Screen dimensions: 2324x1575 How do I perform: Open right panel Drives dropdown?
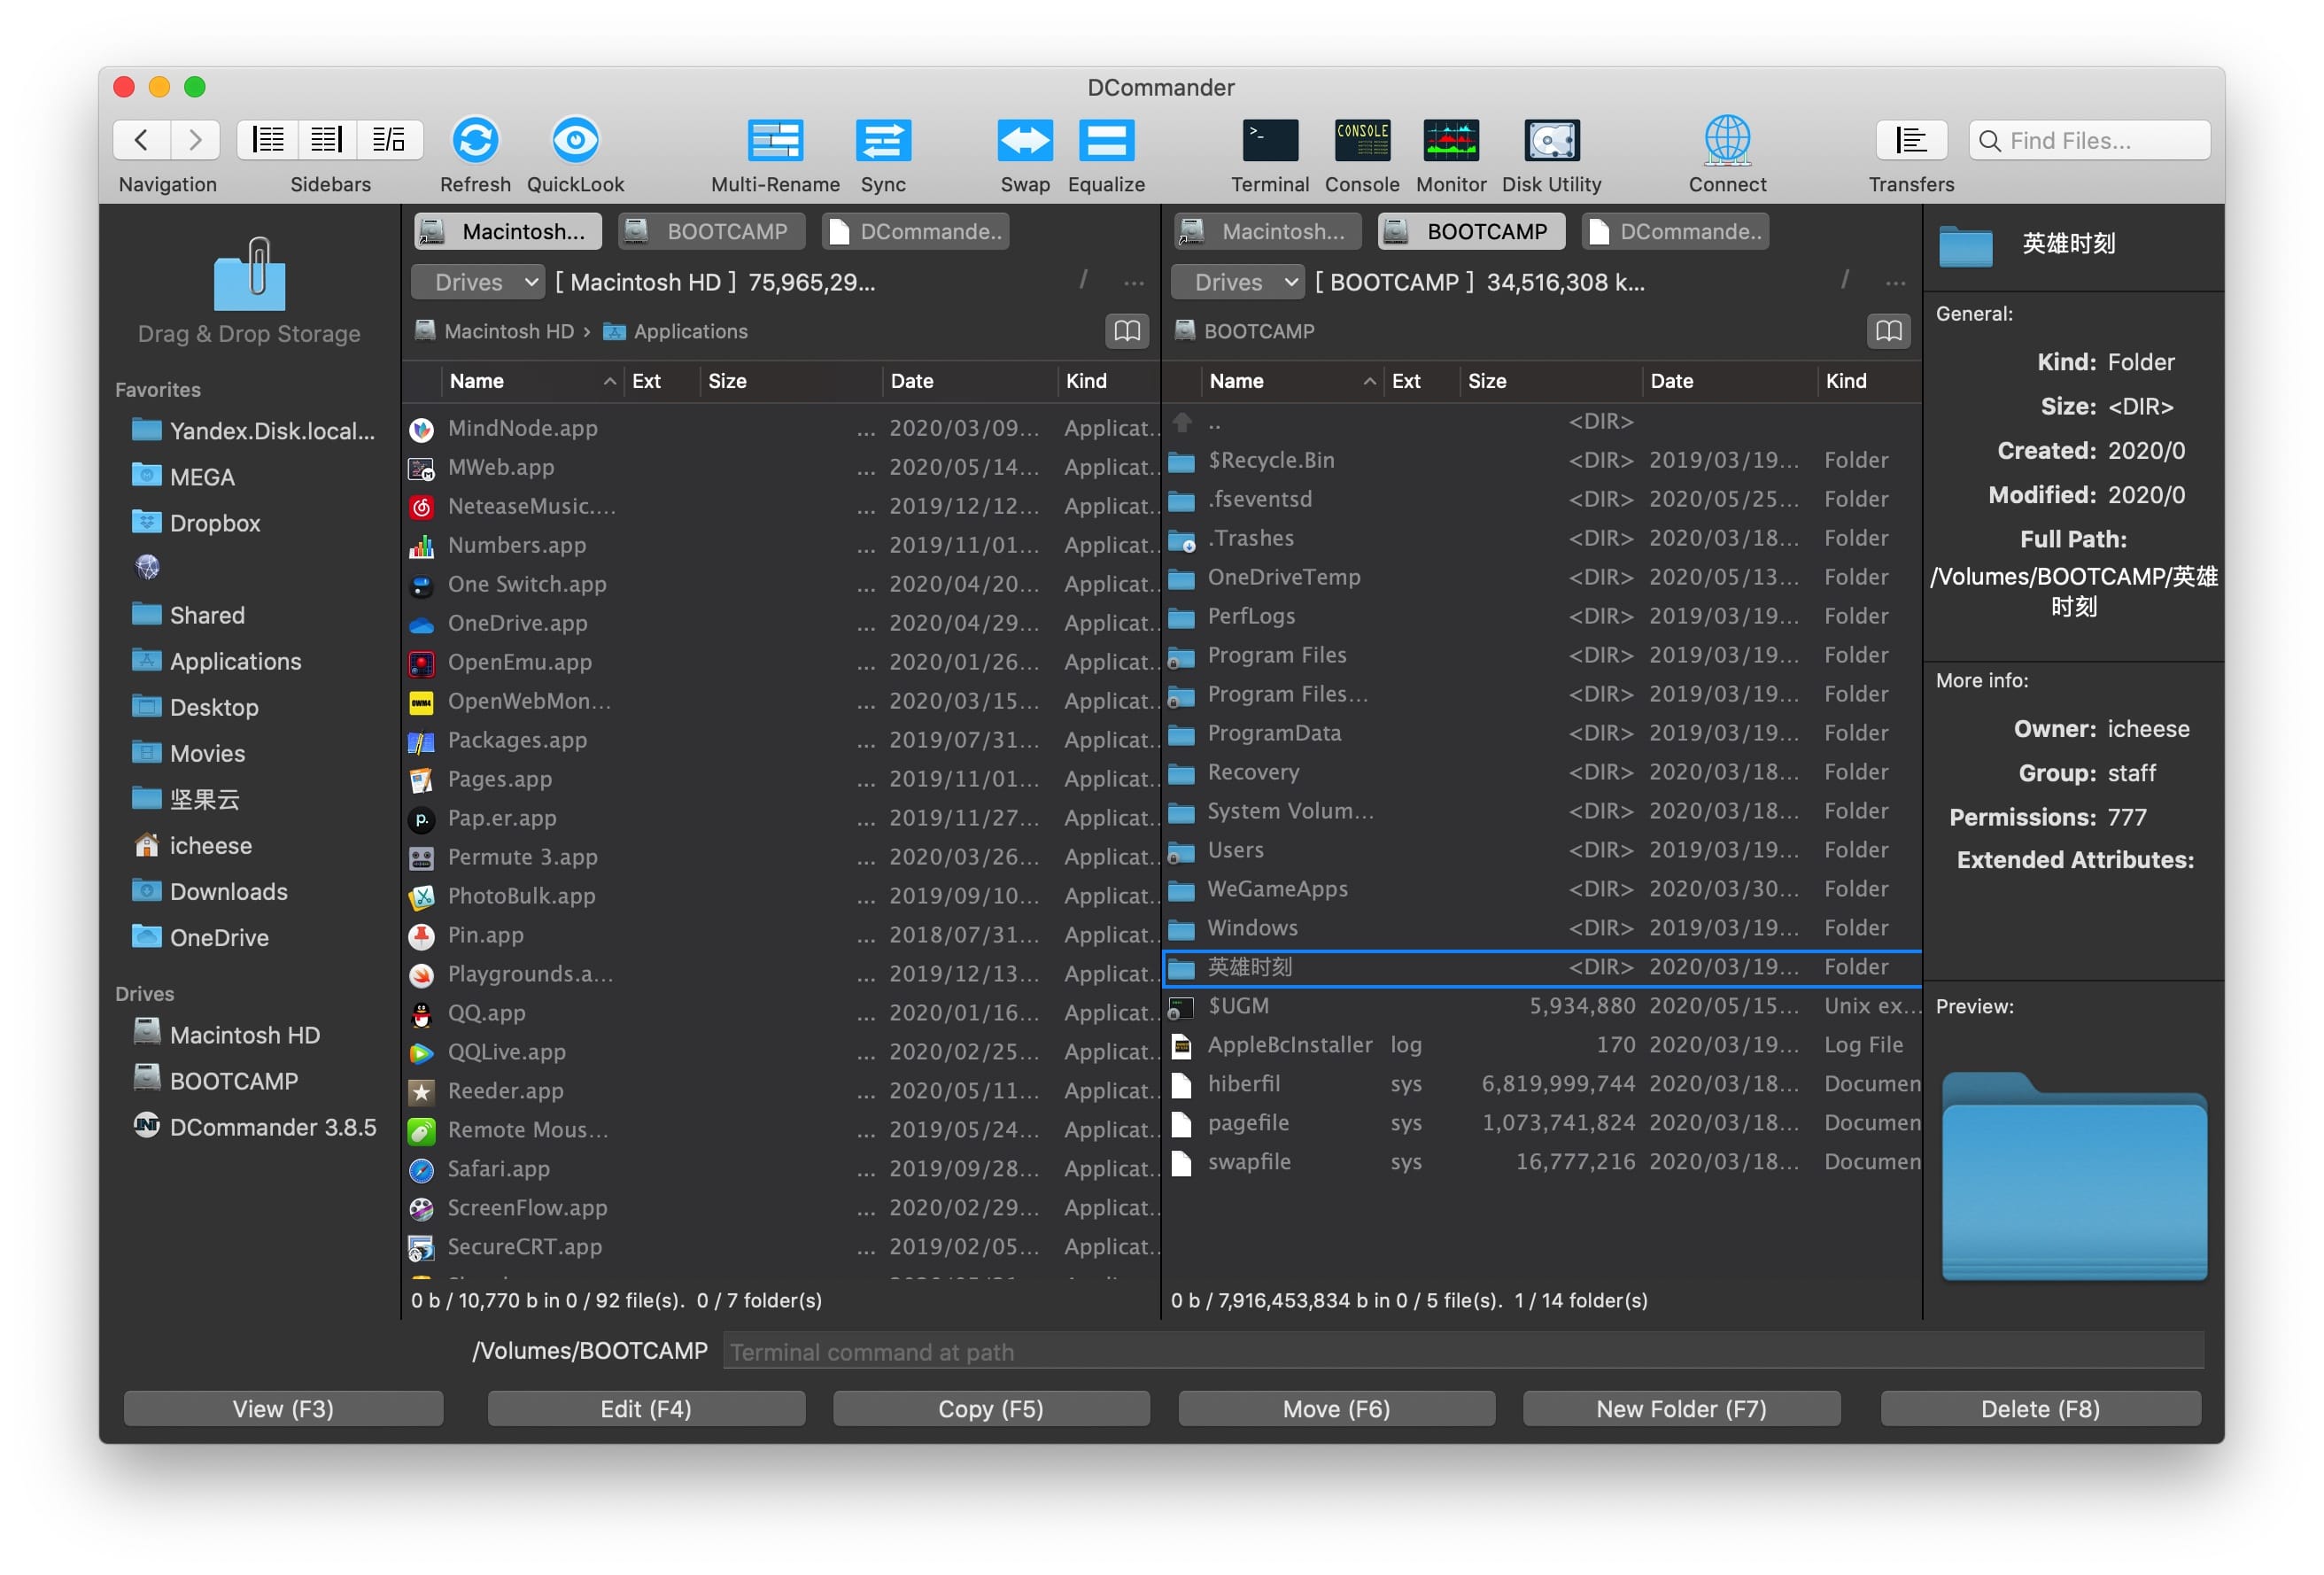click(1238, 283)
